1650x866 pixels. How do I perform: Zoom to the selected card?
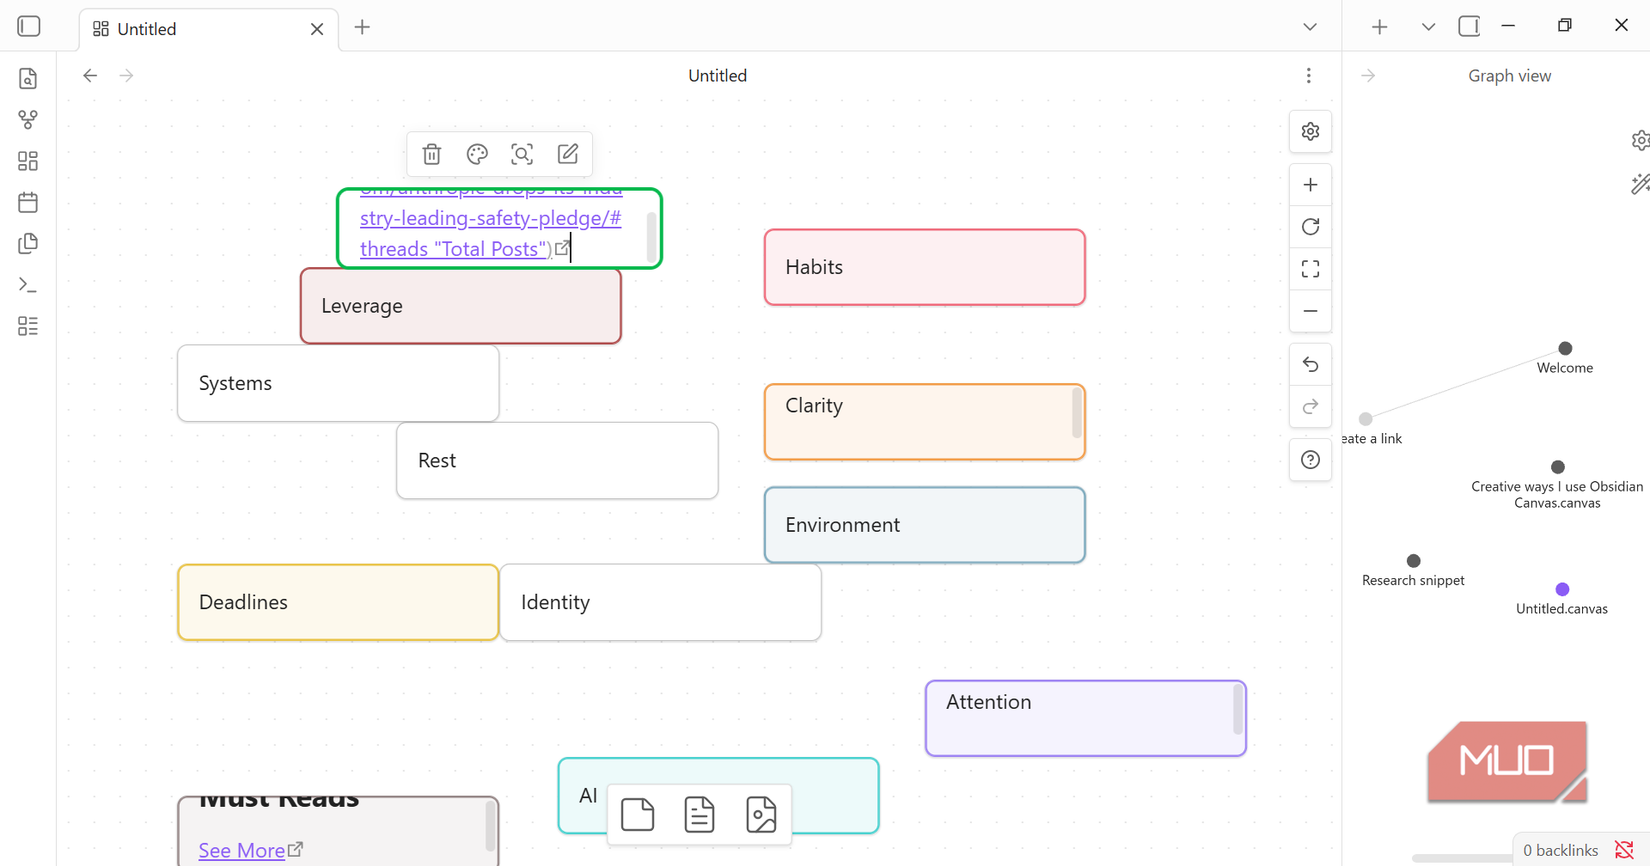point(522,154)
